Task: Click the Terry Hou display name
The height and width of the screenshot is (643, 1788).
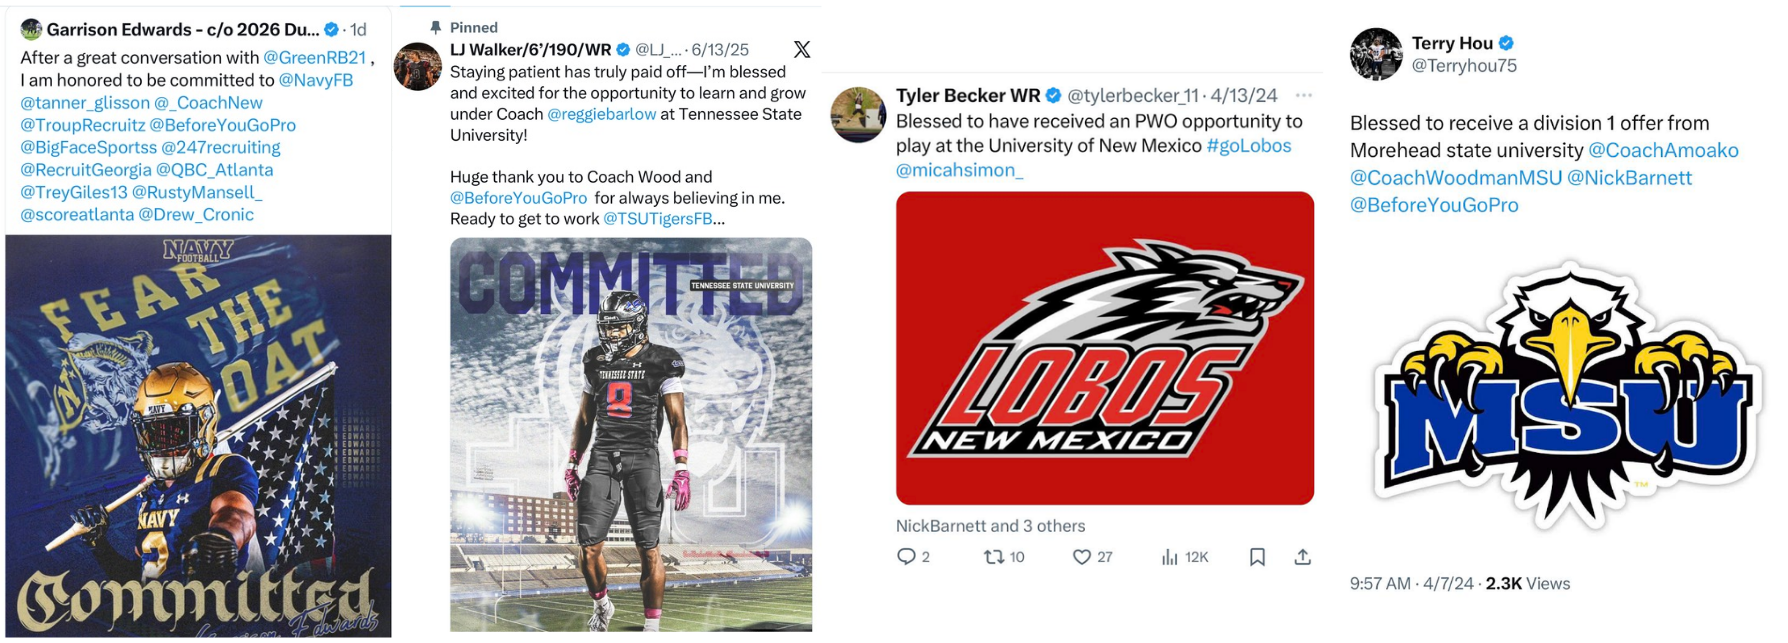Action: coord(1452,43)
